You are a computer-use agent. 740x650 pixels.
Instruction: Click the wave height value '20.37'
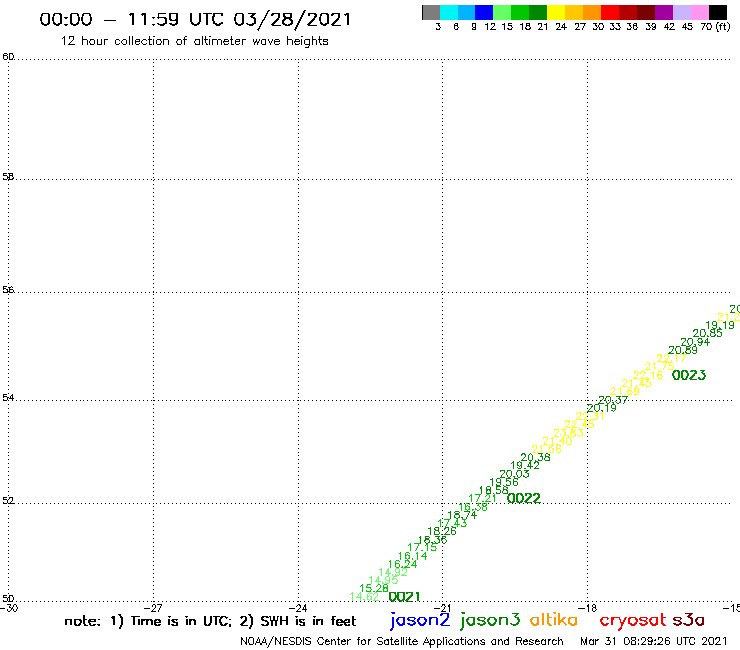tap(614, 400)
